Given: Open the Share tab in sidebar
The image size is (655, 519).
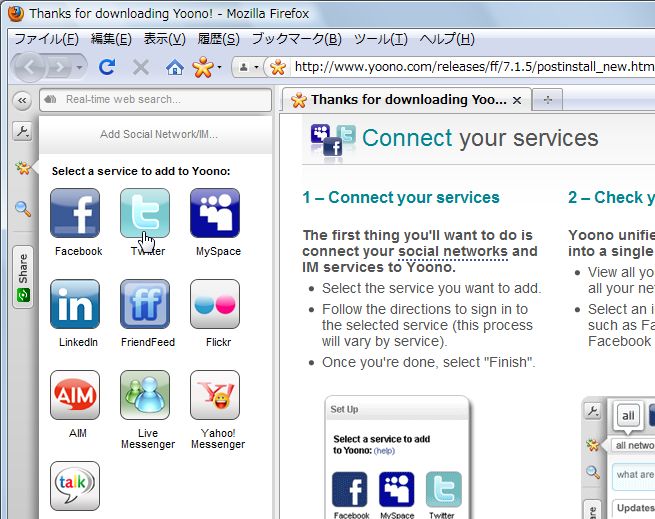Looking at the screenshot, I should 23,277.
